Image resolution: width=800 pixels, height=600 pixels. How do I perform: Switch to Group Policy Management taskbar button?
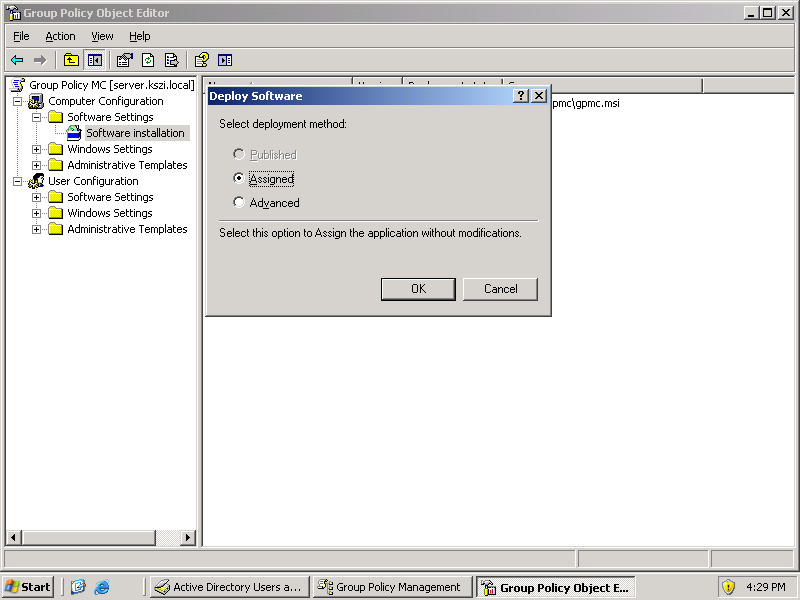pos(392,587)
